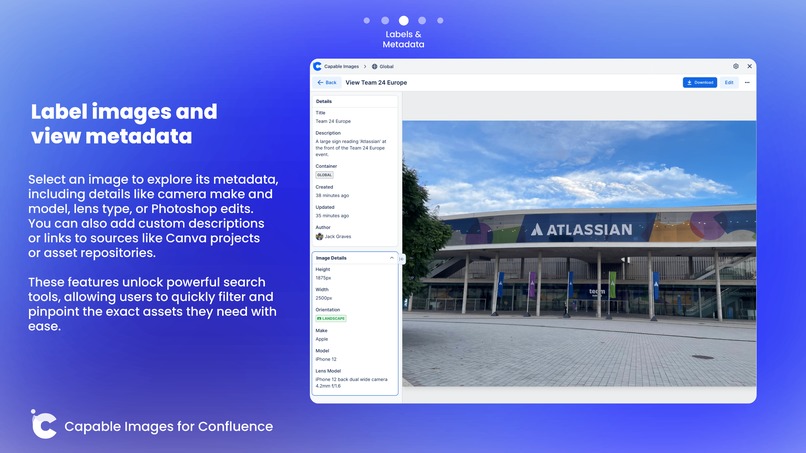Click the Jack Graves avatar
Screen dimensions: 806x453
pyautogui.click(x=319, y=237)
